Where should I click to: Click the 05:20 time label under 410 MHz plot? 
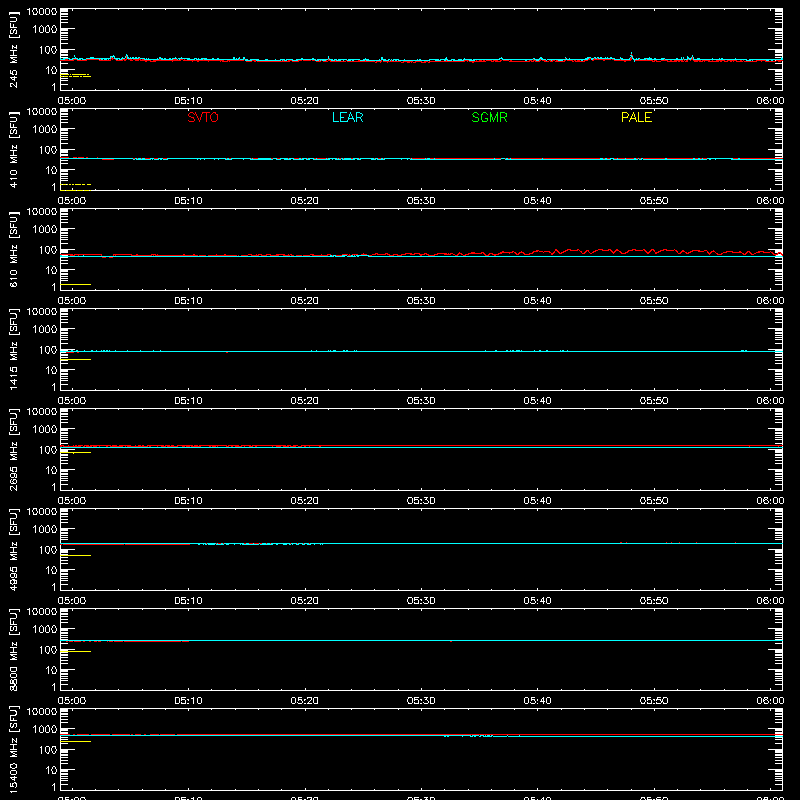click(x=305, y=201)
